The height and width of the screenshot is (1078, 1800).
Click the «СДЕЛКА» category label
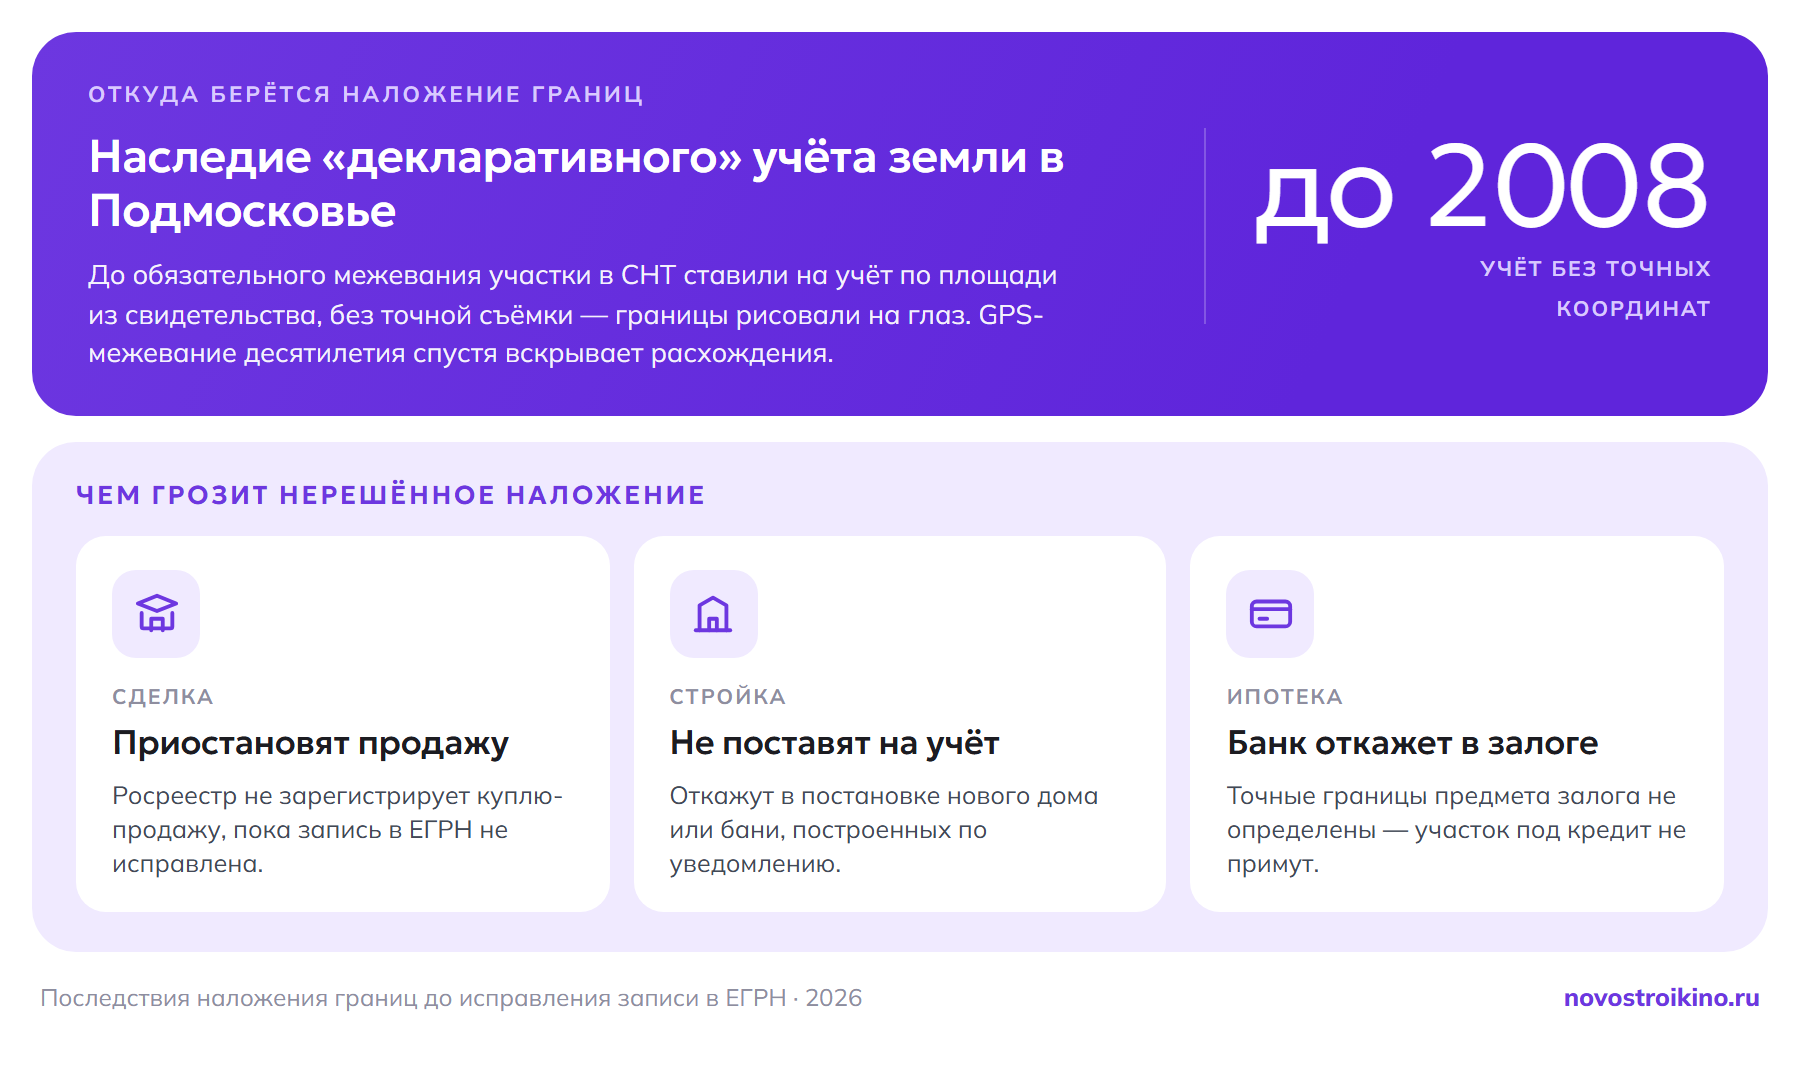coord(163,697)
